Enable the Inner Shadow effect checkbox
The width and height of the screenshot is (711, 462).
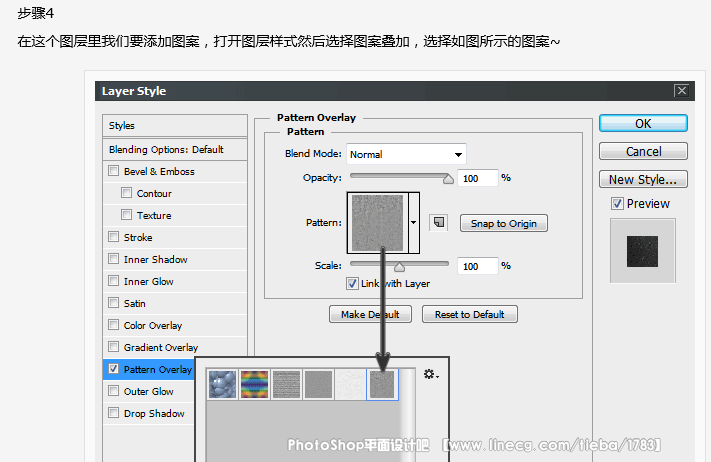[x=113, y=260]
